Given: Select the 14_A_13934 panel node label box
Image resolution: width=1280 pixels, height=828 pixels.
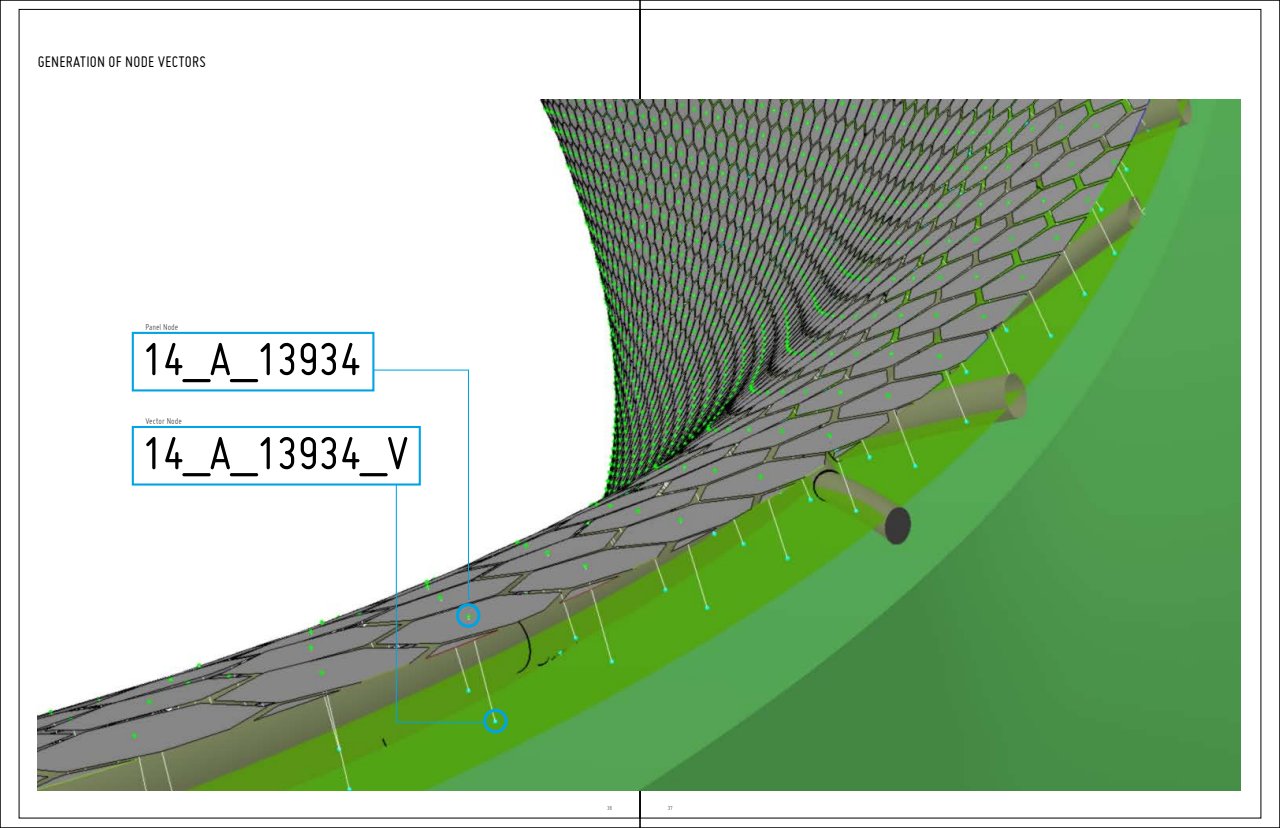Looking at the screenshot, I should (x=253, y=362).
